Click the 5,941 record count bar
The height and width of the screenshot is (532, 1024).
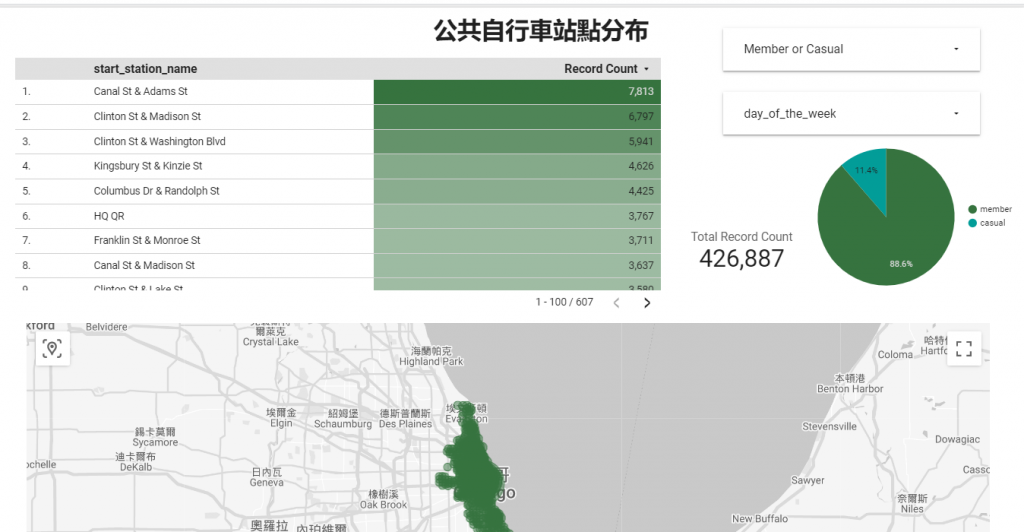(517, 141)
